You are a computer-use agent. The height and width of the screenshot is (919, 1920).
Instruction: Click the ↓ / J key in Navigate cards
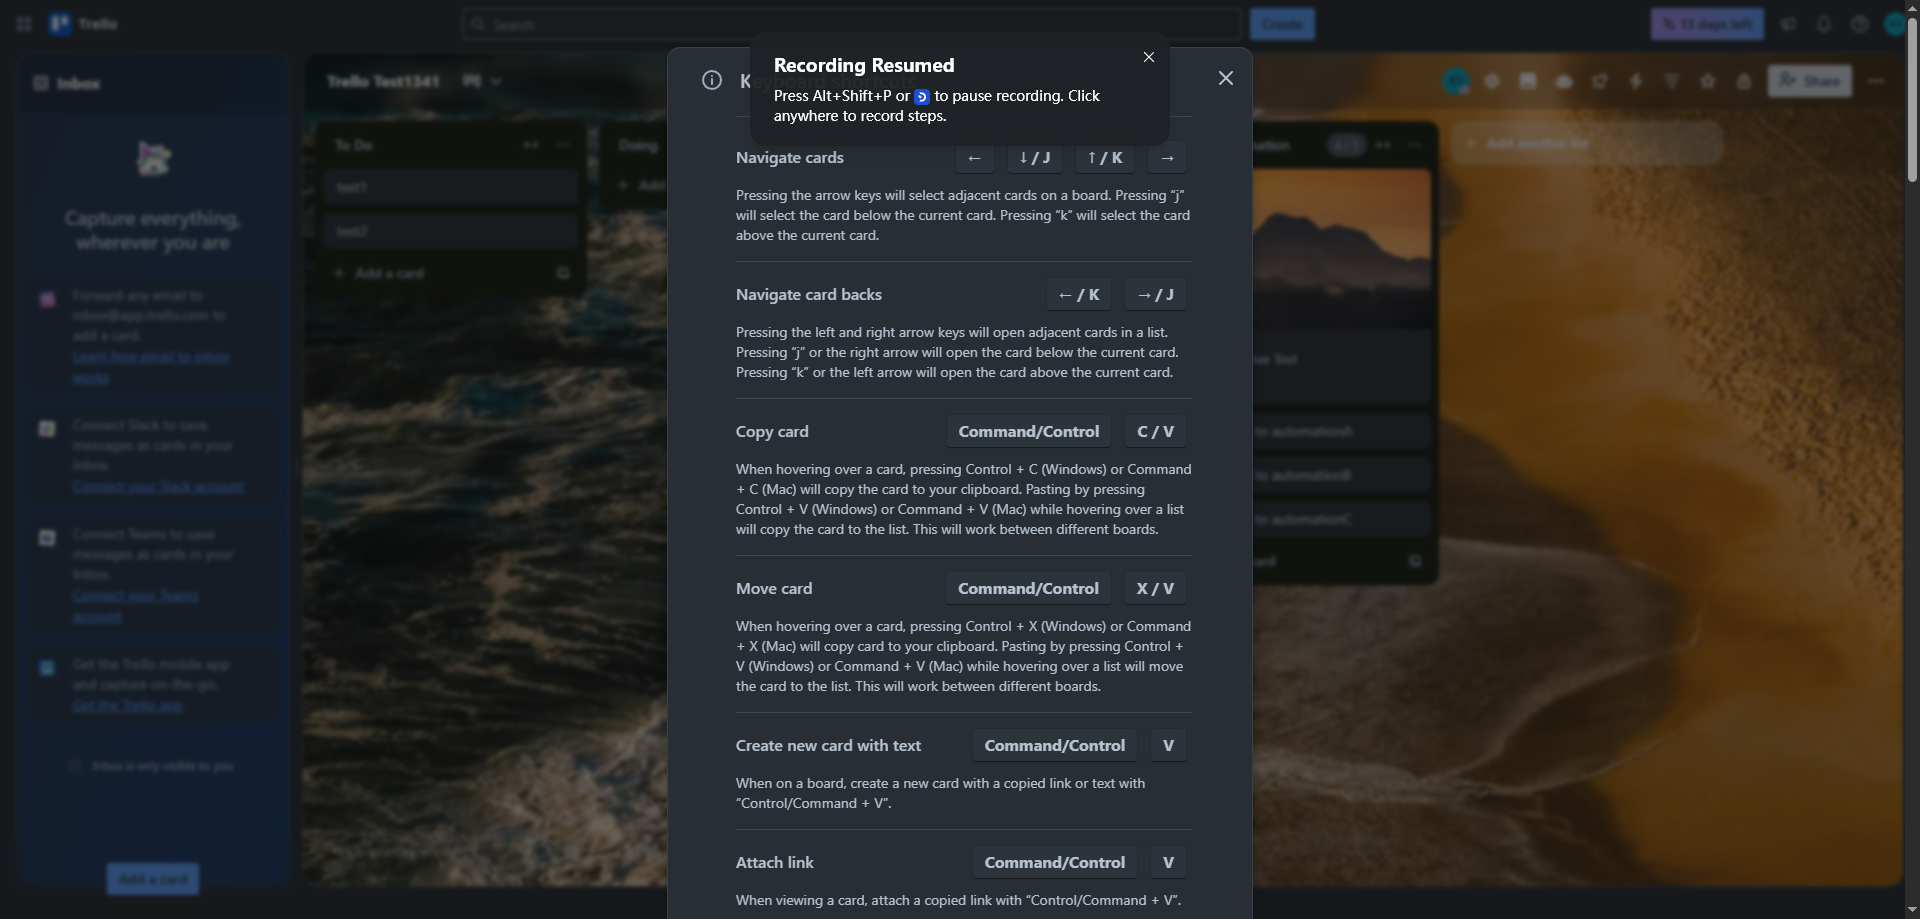[1034, 158]
